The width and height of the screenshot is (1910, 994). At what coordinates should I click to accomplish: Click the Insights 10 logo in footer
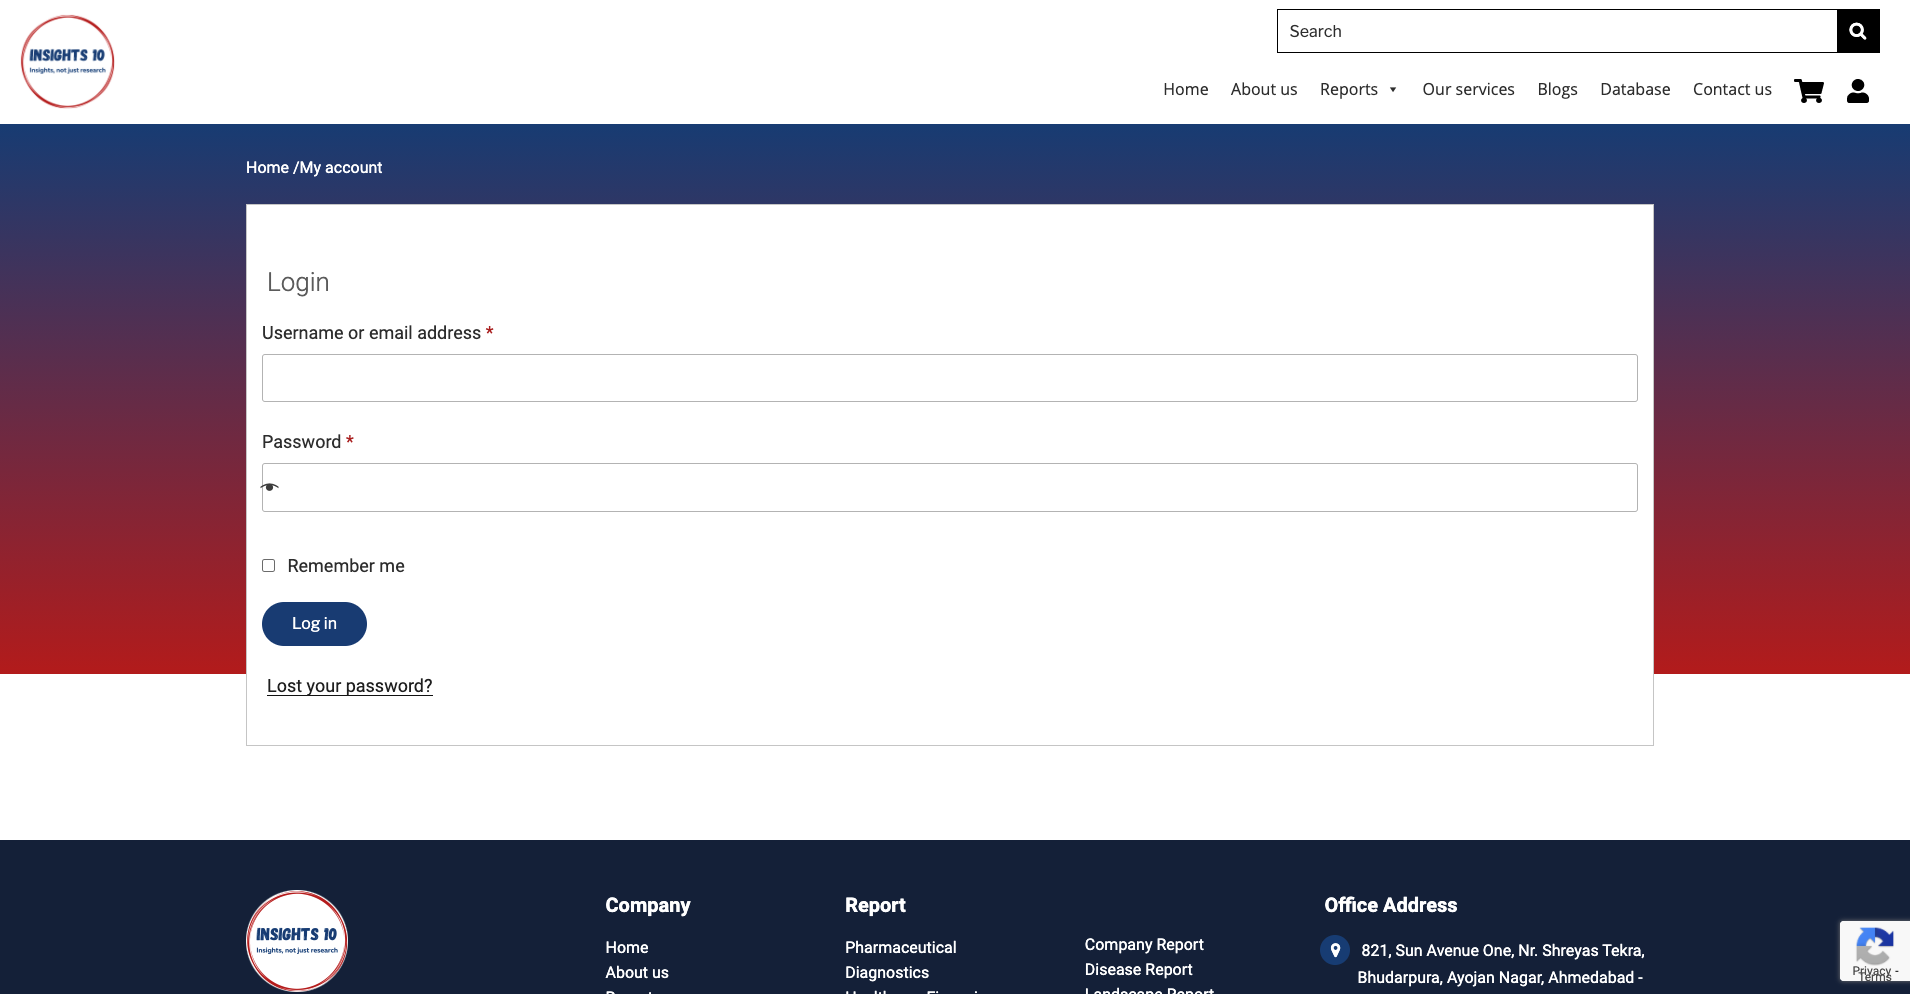coord(296,939)
